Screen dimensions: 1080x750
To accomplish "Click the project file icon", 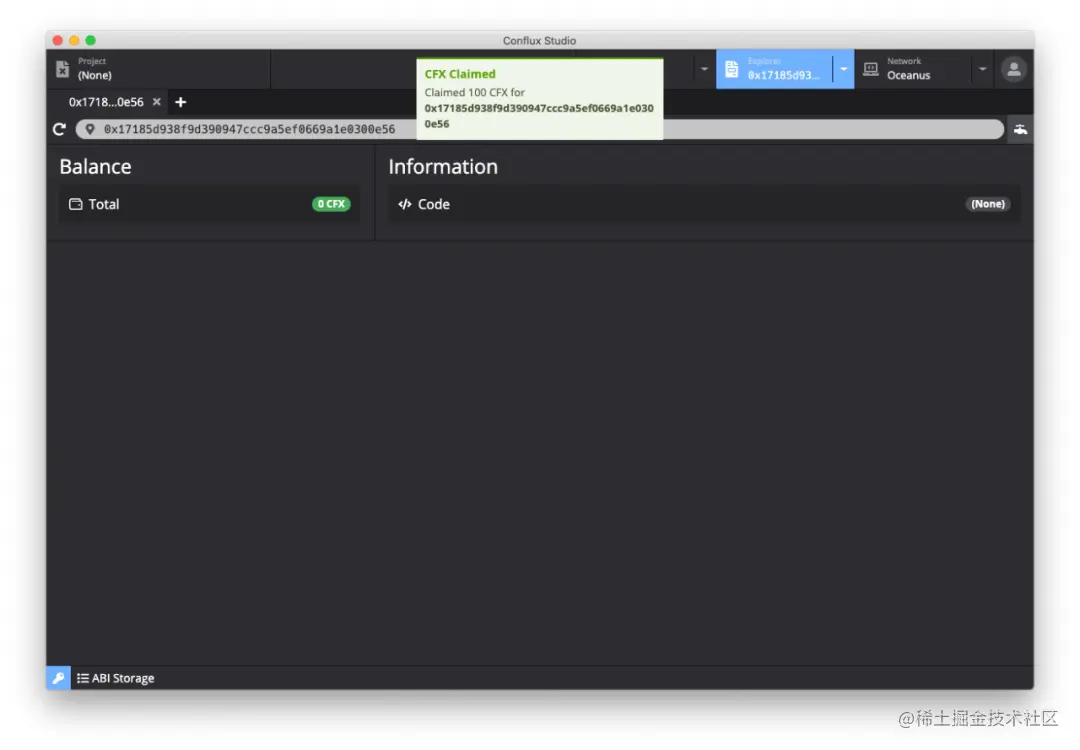I will (63, 69).
